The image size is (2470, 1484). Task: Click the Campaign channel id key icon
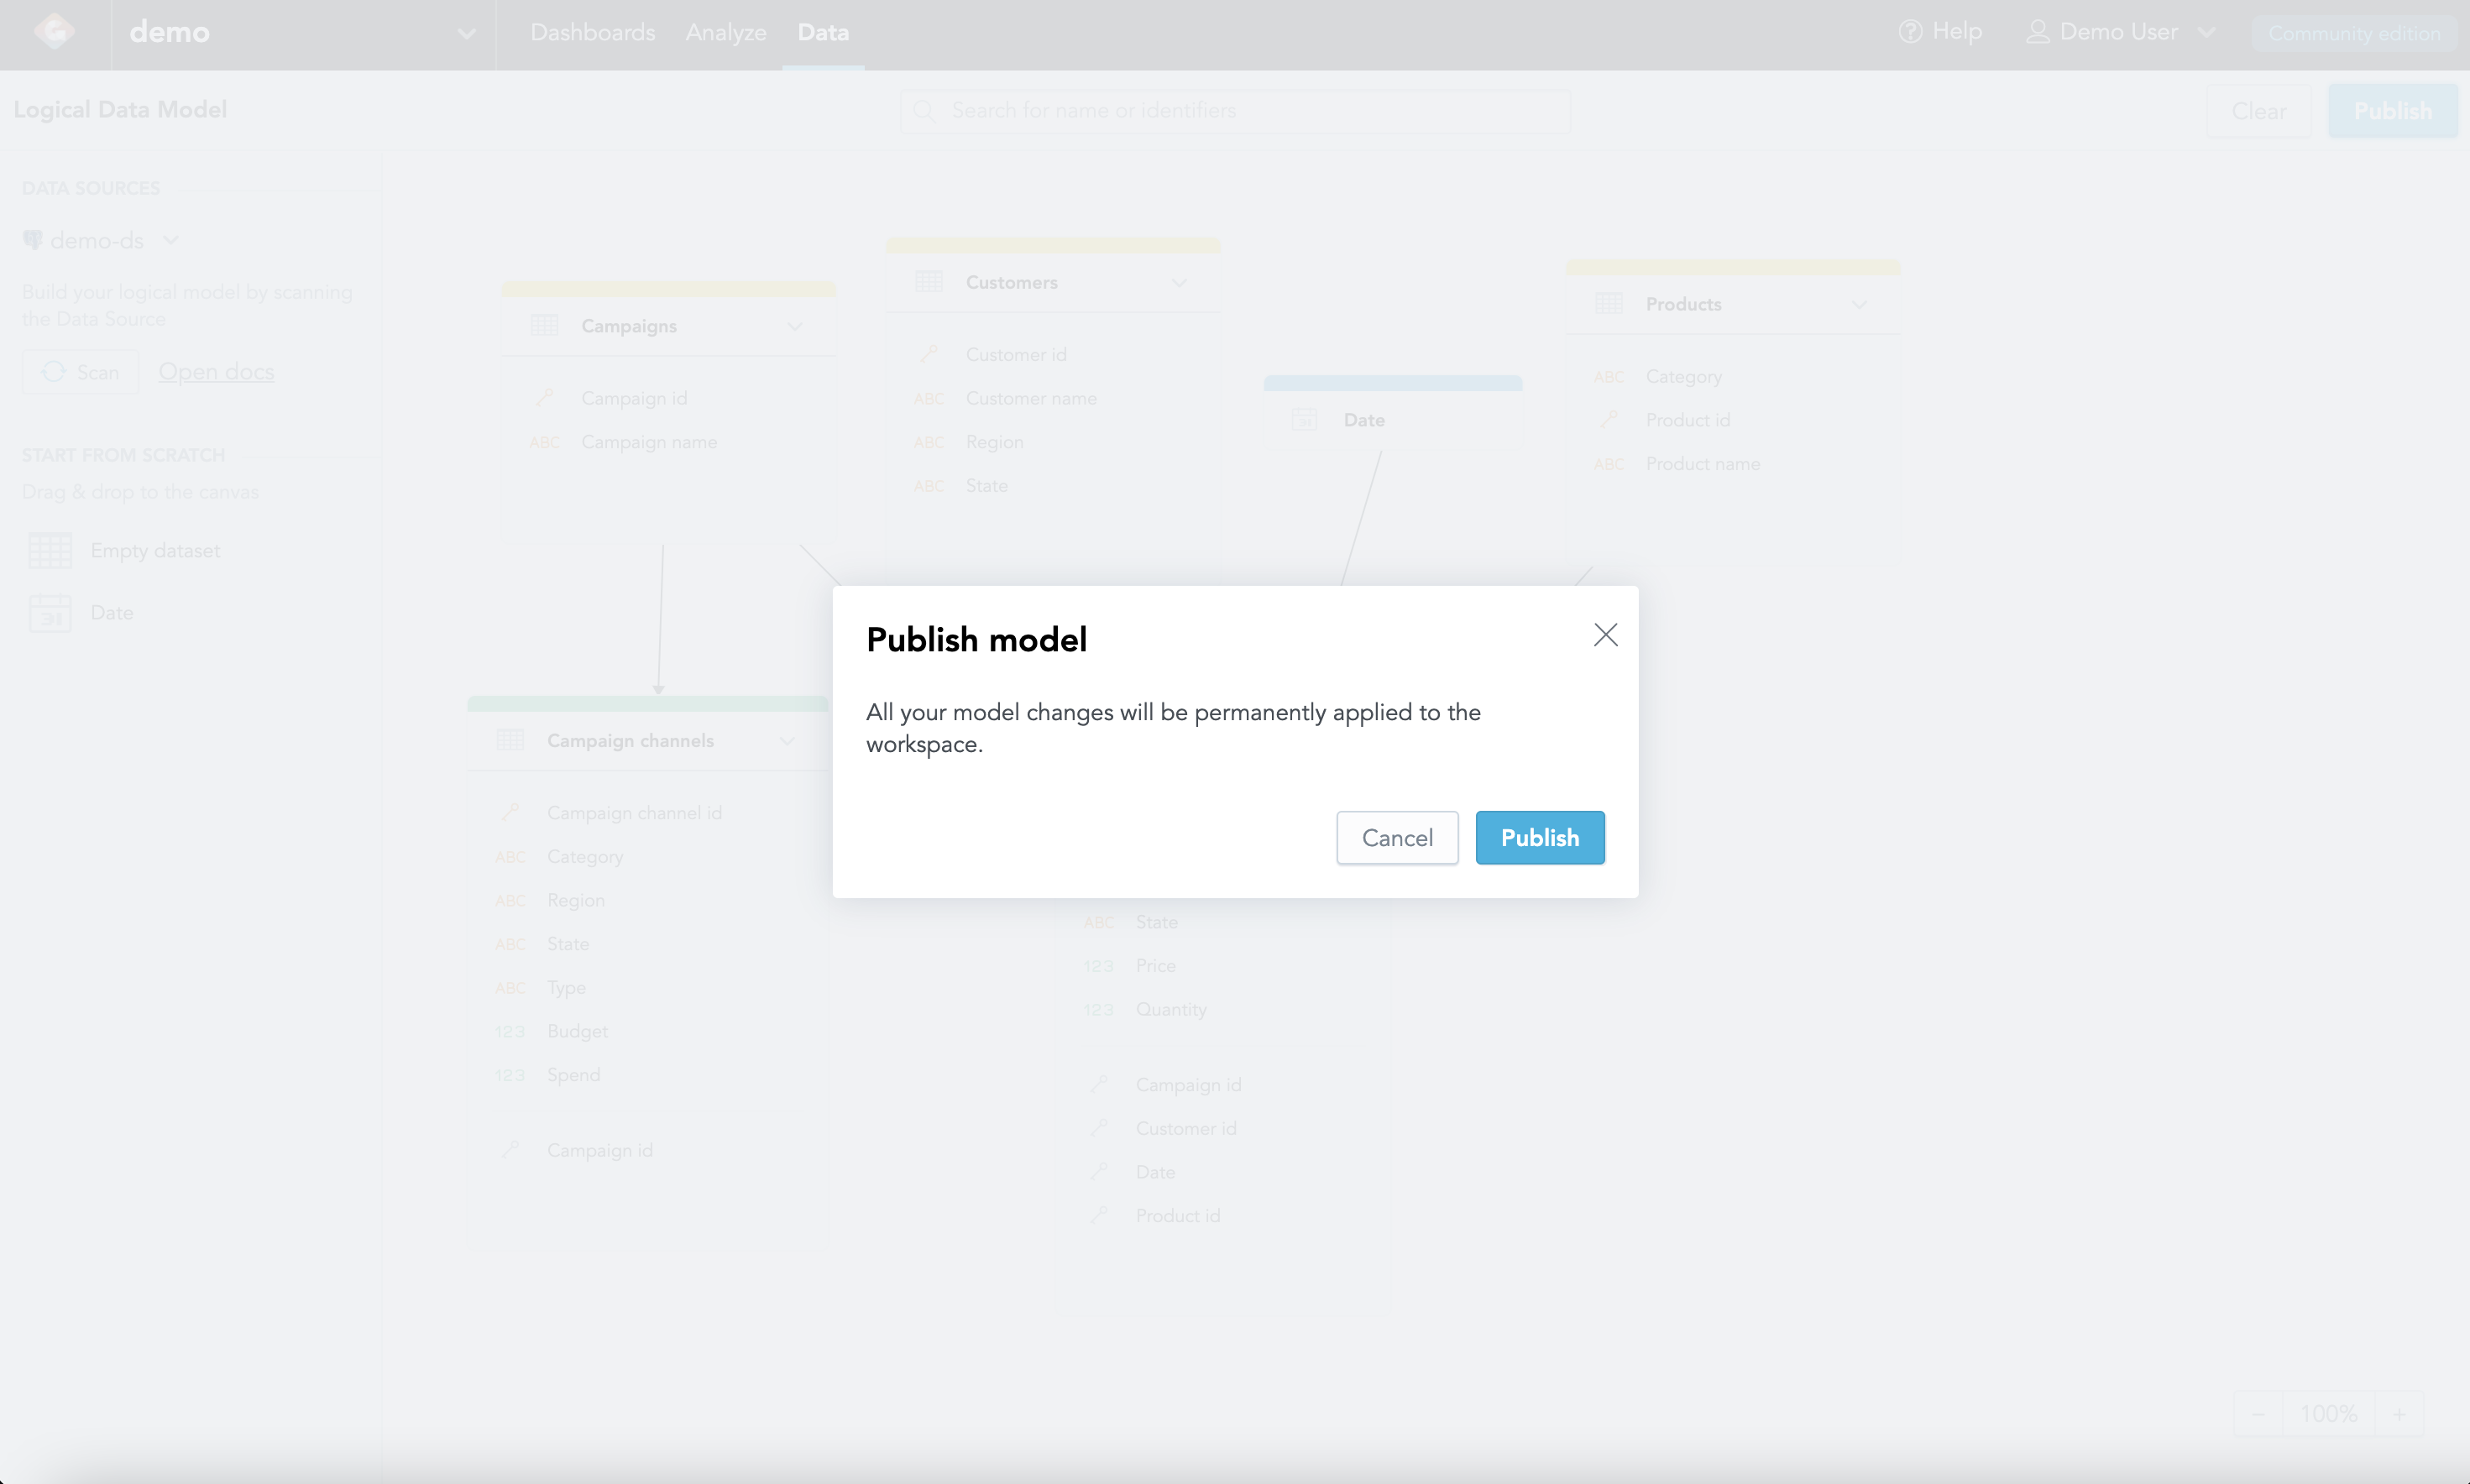[x=510, y=813]
